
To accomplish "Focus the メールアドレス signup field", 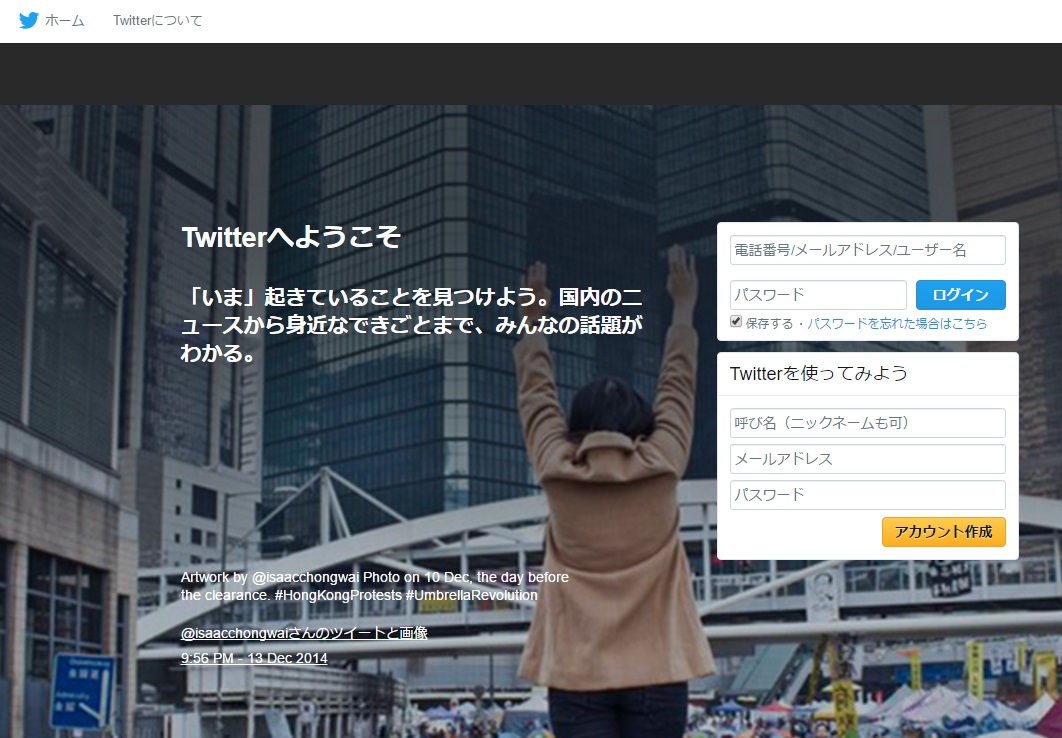I will 868,459.
